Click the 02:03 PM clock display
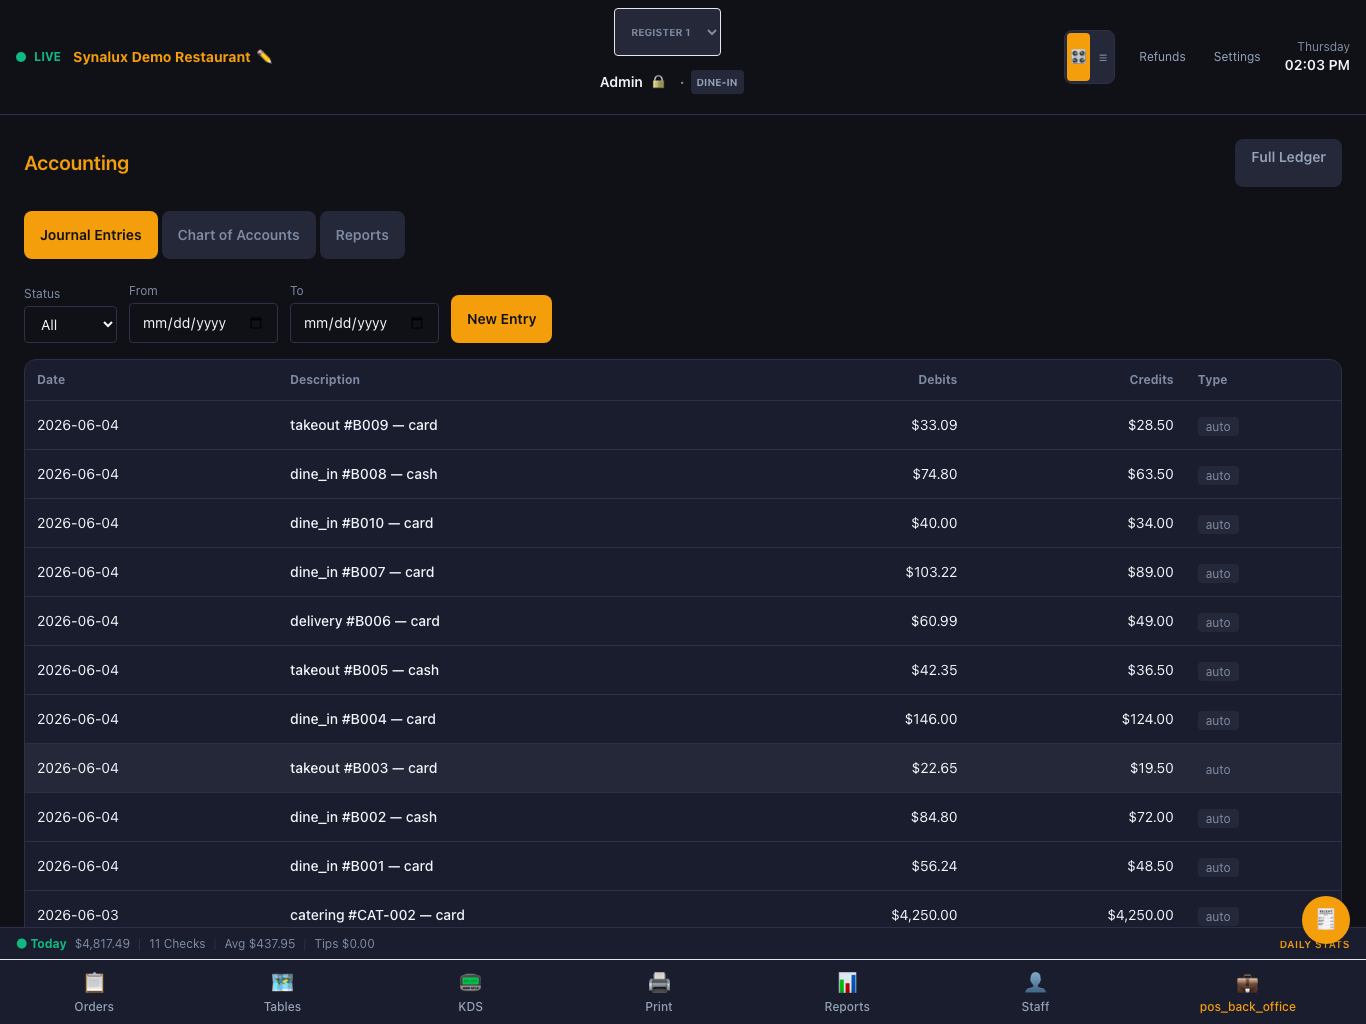 point(1317,65)
